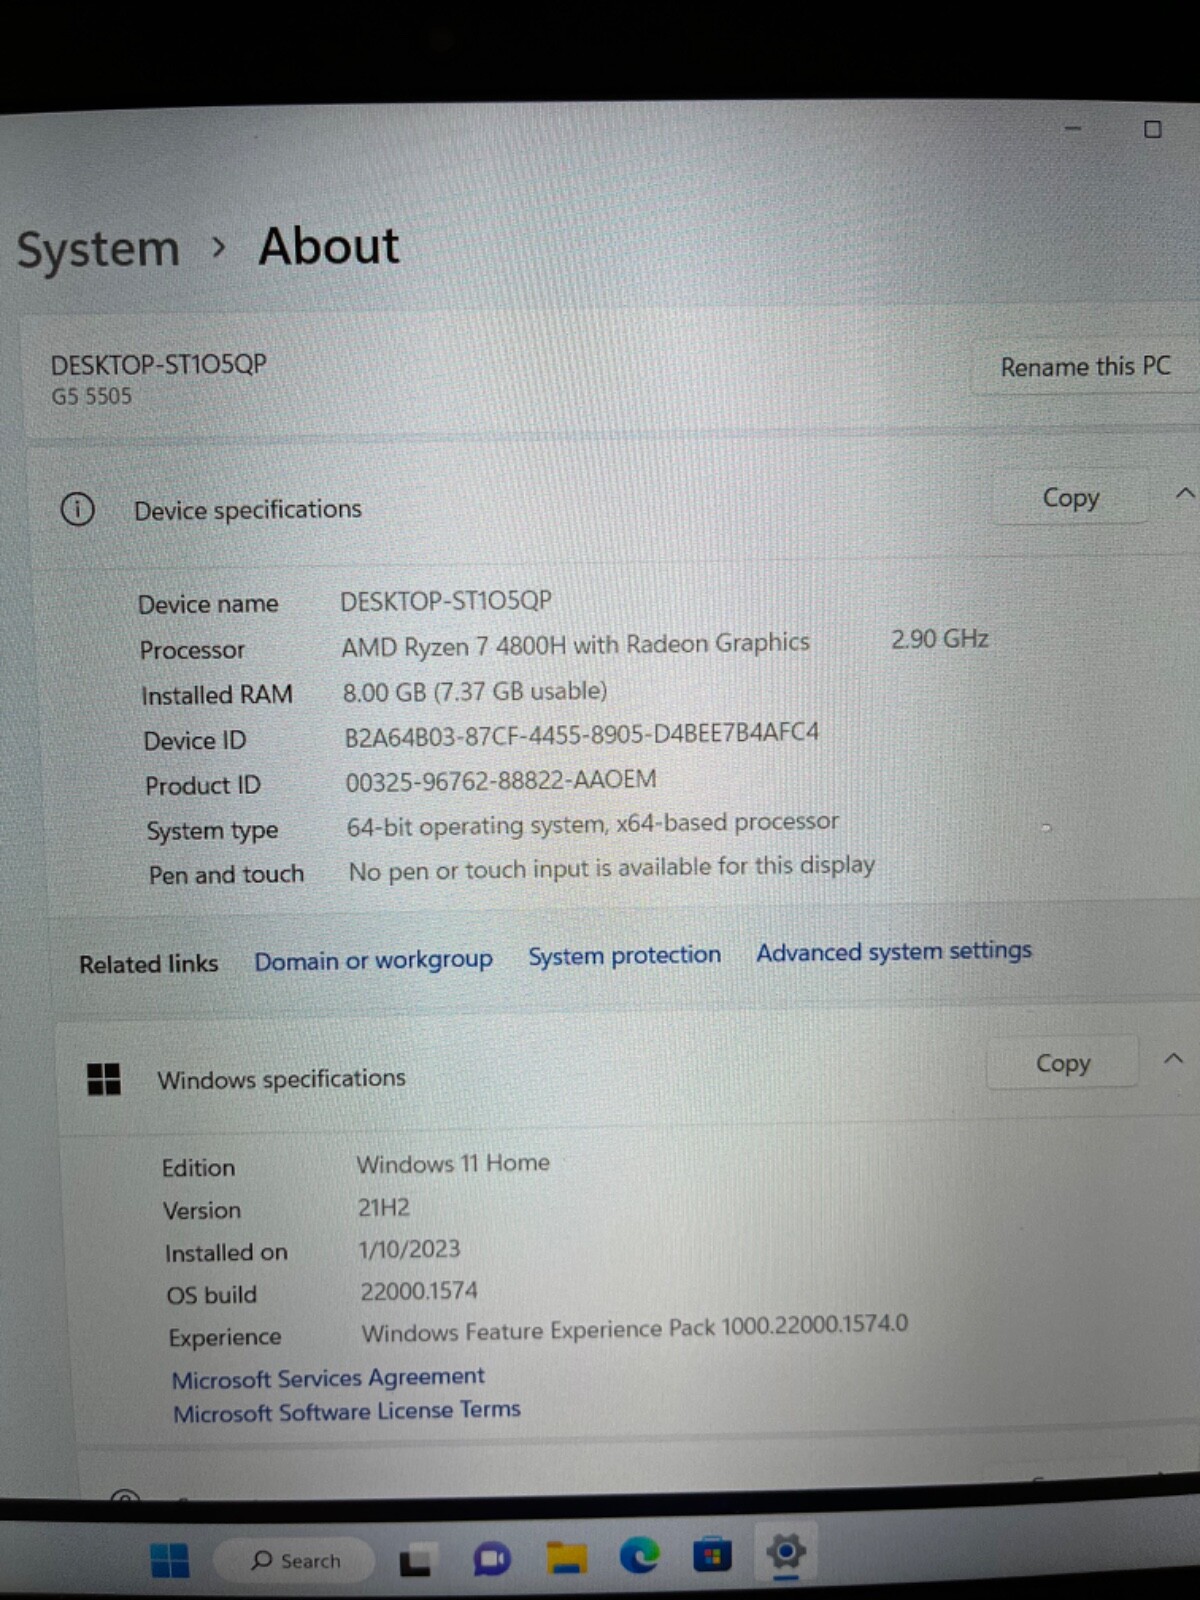Image resolution: width=1200 pixels, height=1600 pixels.
Task: Click the Windows specifications logo icon
Action: (104, 1079)
